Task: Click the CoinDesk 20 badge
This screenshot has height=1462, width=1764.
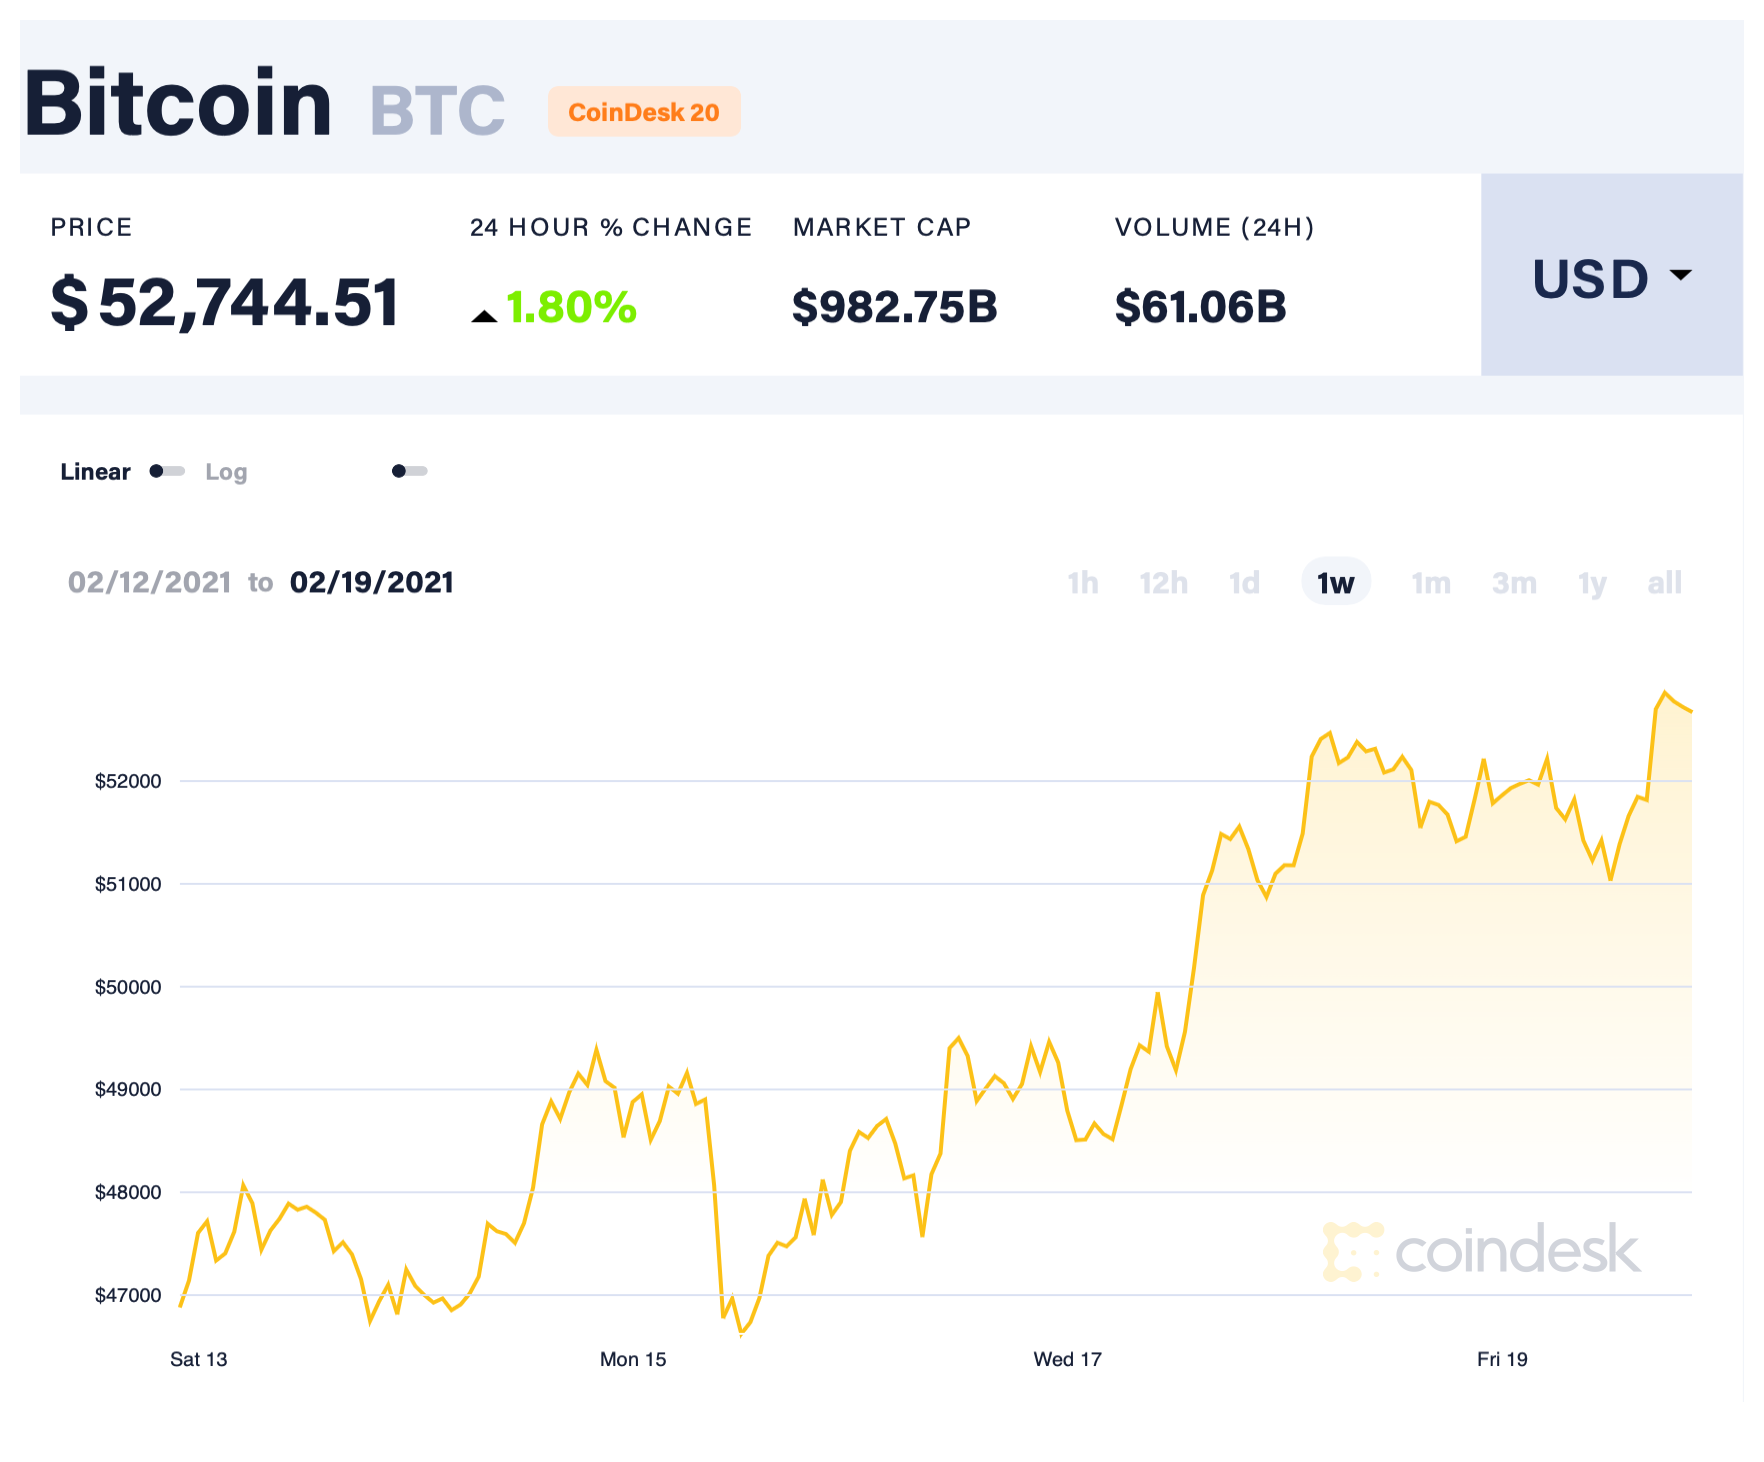Action: [644, 111]
